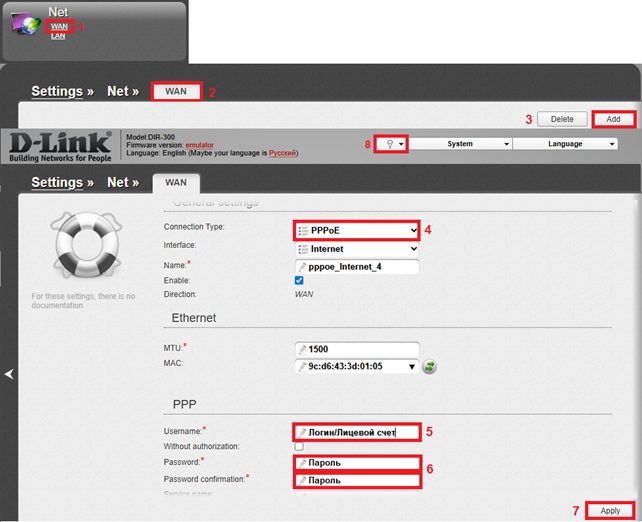The width and height of the screenshot is (642, 522).
Task: Click Net breadcrumb in the lower header
Action: tap(118, 182)
